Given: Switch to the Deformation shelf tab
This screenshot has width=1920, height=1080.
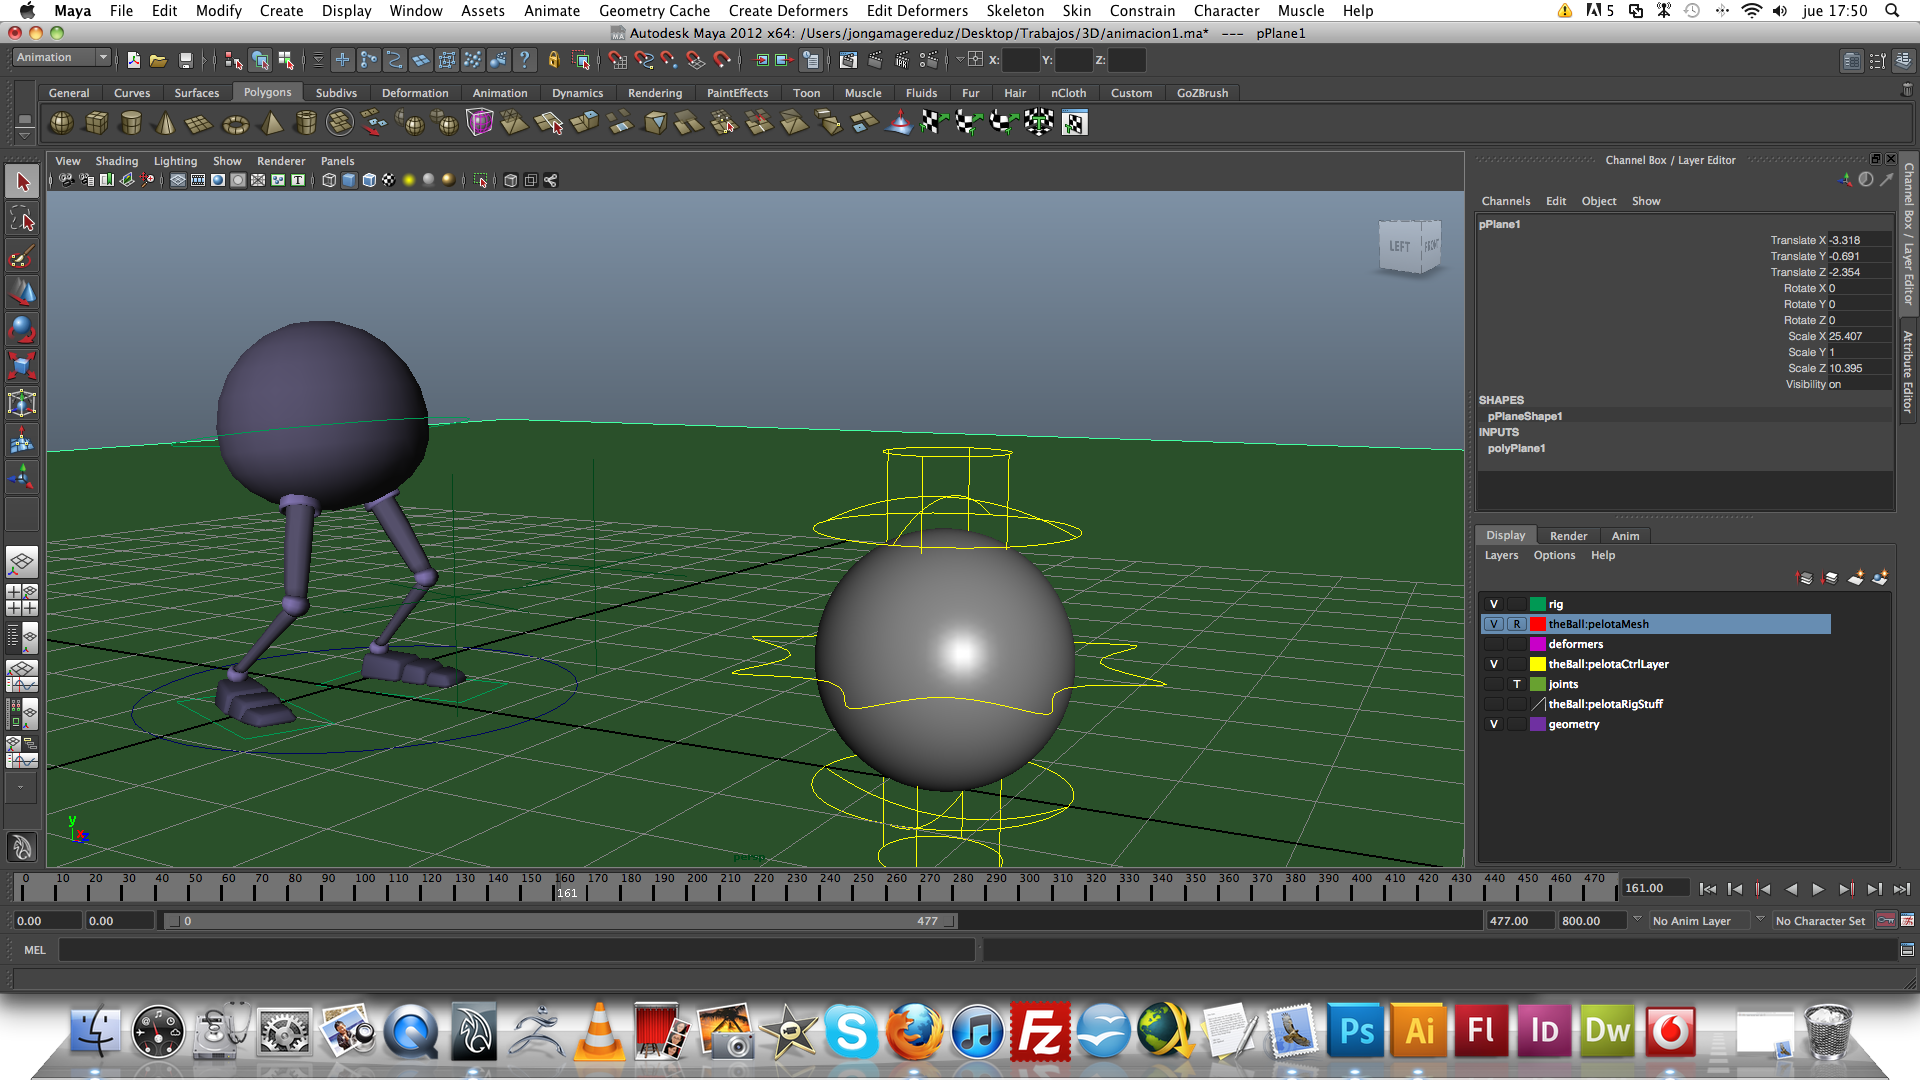Looking at the screenshot, I should 414,93.
